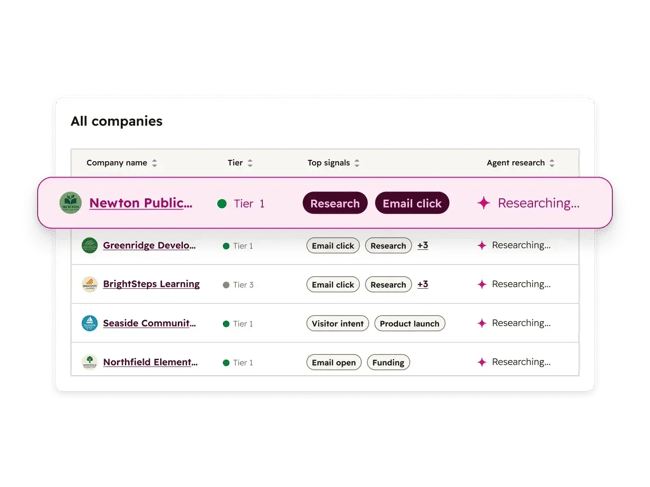Click the sparkle icon in Northfield row
Screen dimensions: 650x487
tap(481, 363)
